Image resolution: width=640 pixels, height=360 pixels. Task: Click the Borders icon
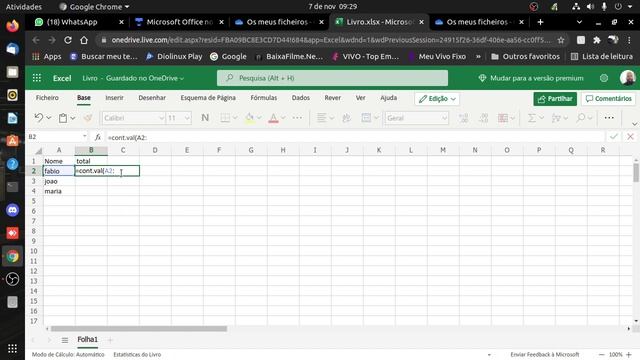click(225, 118)
